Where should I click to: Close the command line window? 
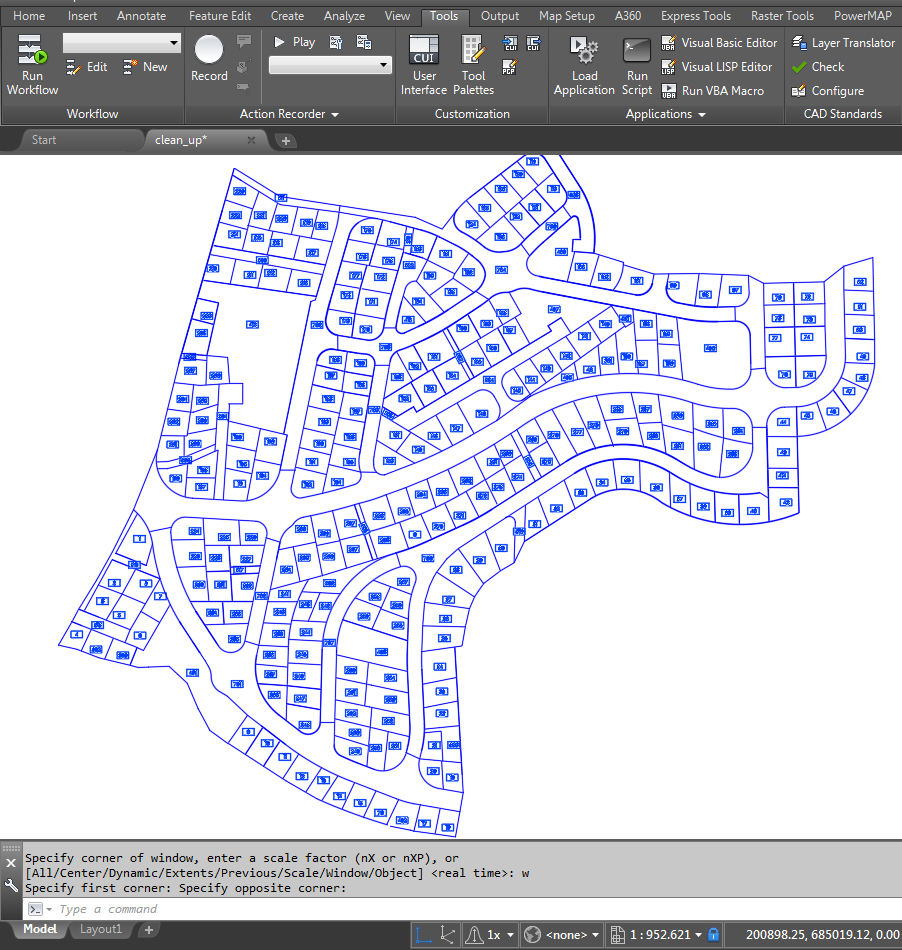pyautogui.click(x=11, y=863)
